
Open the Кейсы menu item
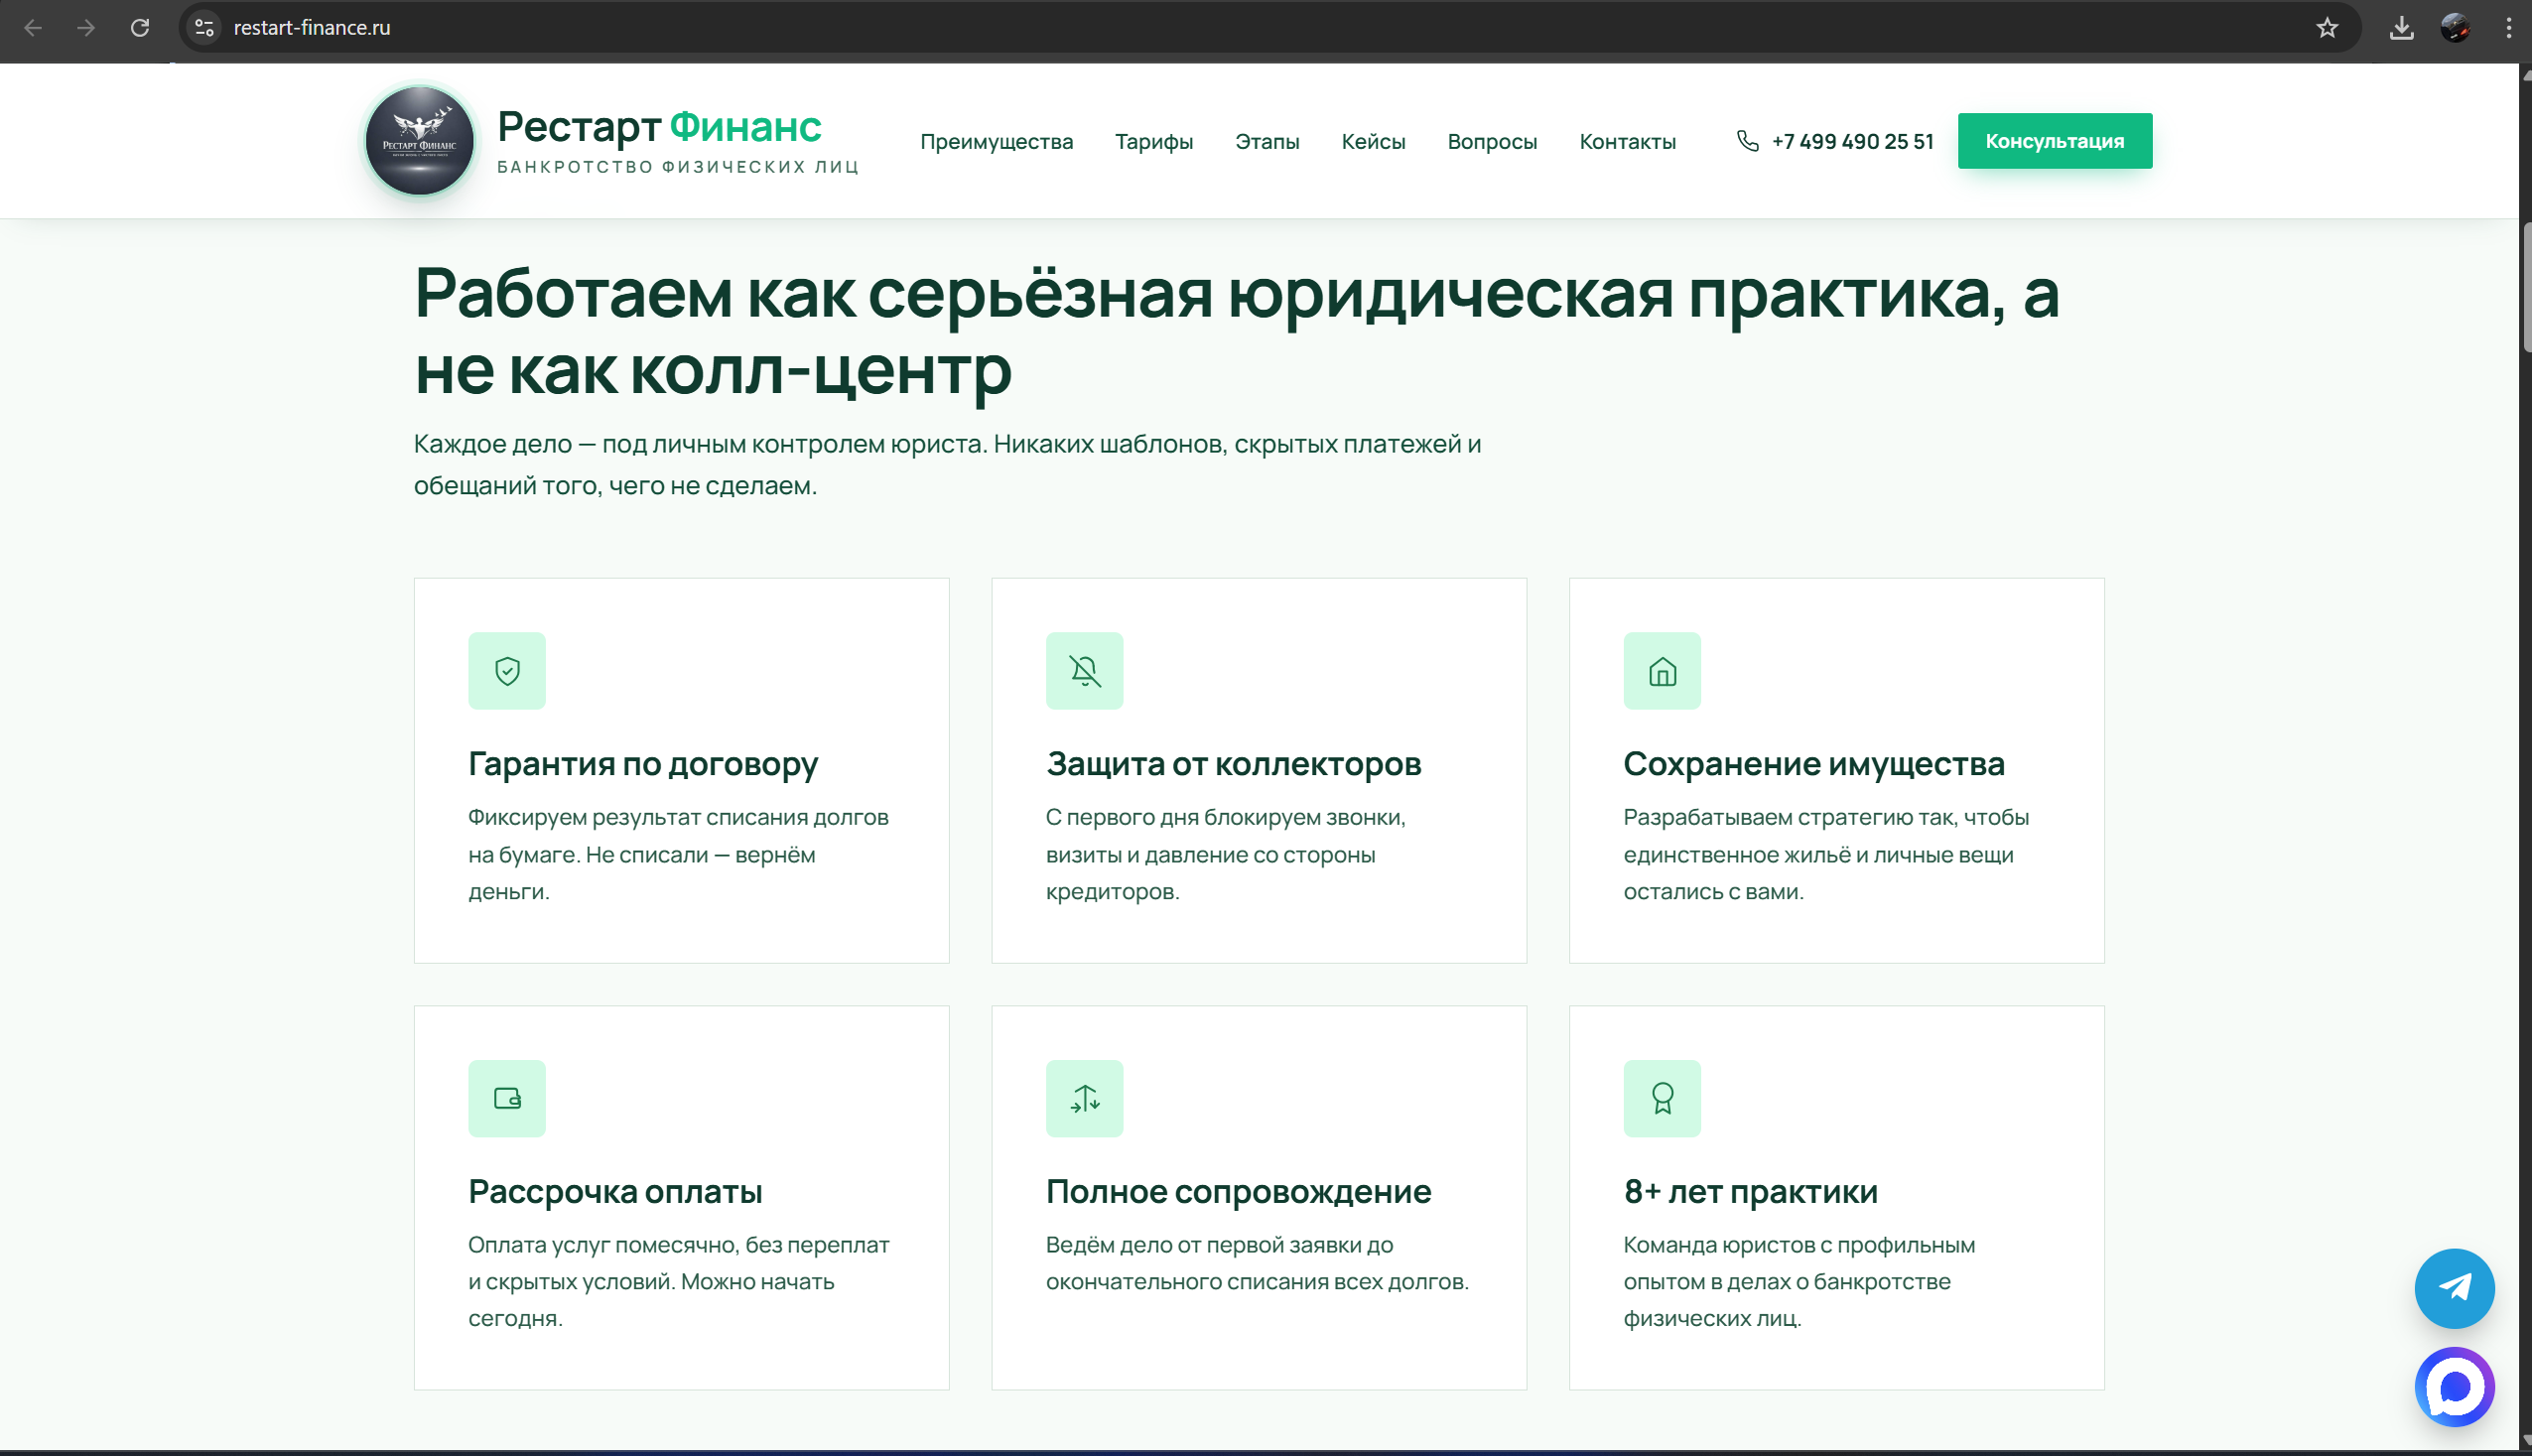(1373, 141)
